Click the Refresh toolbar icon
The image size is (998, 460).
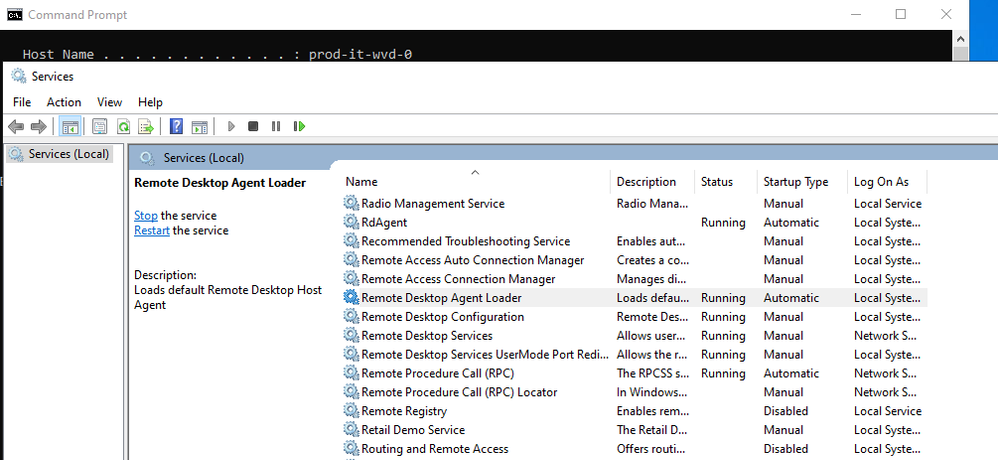point(123,127)
